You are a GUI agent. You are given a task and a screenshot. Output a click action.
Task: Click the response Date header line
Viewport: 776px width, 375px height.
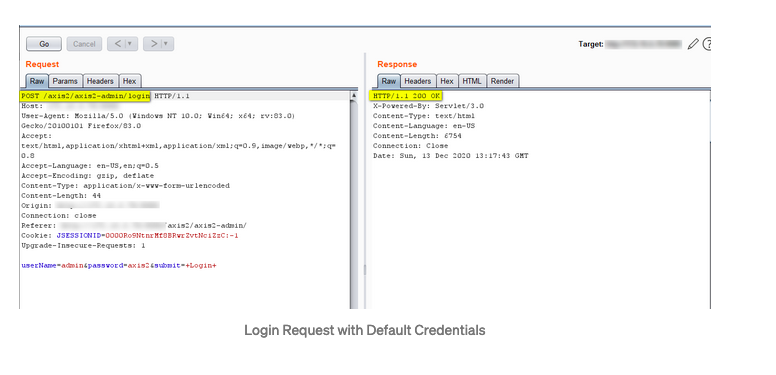tap(451, 156)
